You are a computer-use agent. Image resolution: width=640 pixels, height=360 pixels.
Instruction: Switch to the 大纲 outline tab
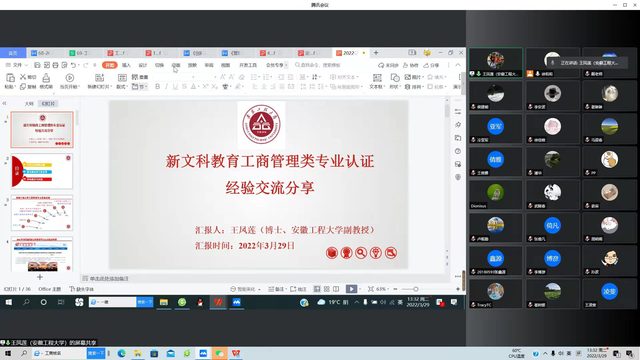(29, 104)
